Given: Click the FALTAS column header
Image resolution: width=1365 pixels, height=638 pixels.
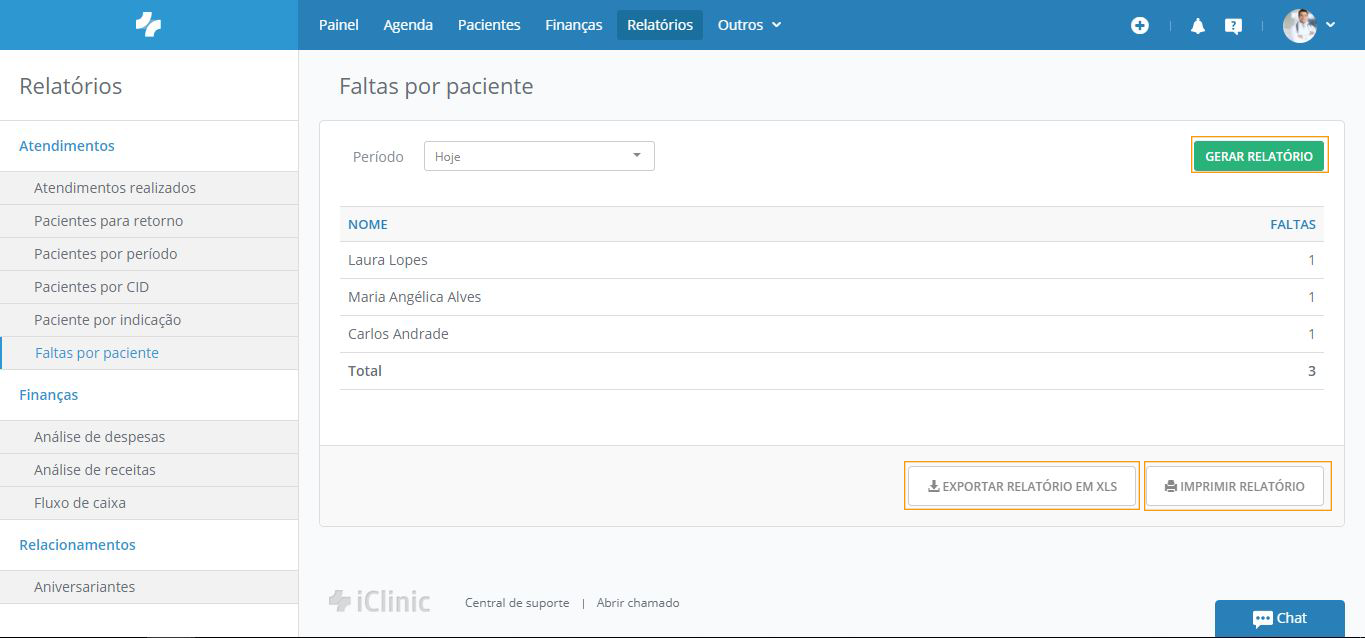Looking at the screenshot, I should click(x=1293, y=224).
